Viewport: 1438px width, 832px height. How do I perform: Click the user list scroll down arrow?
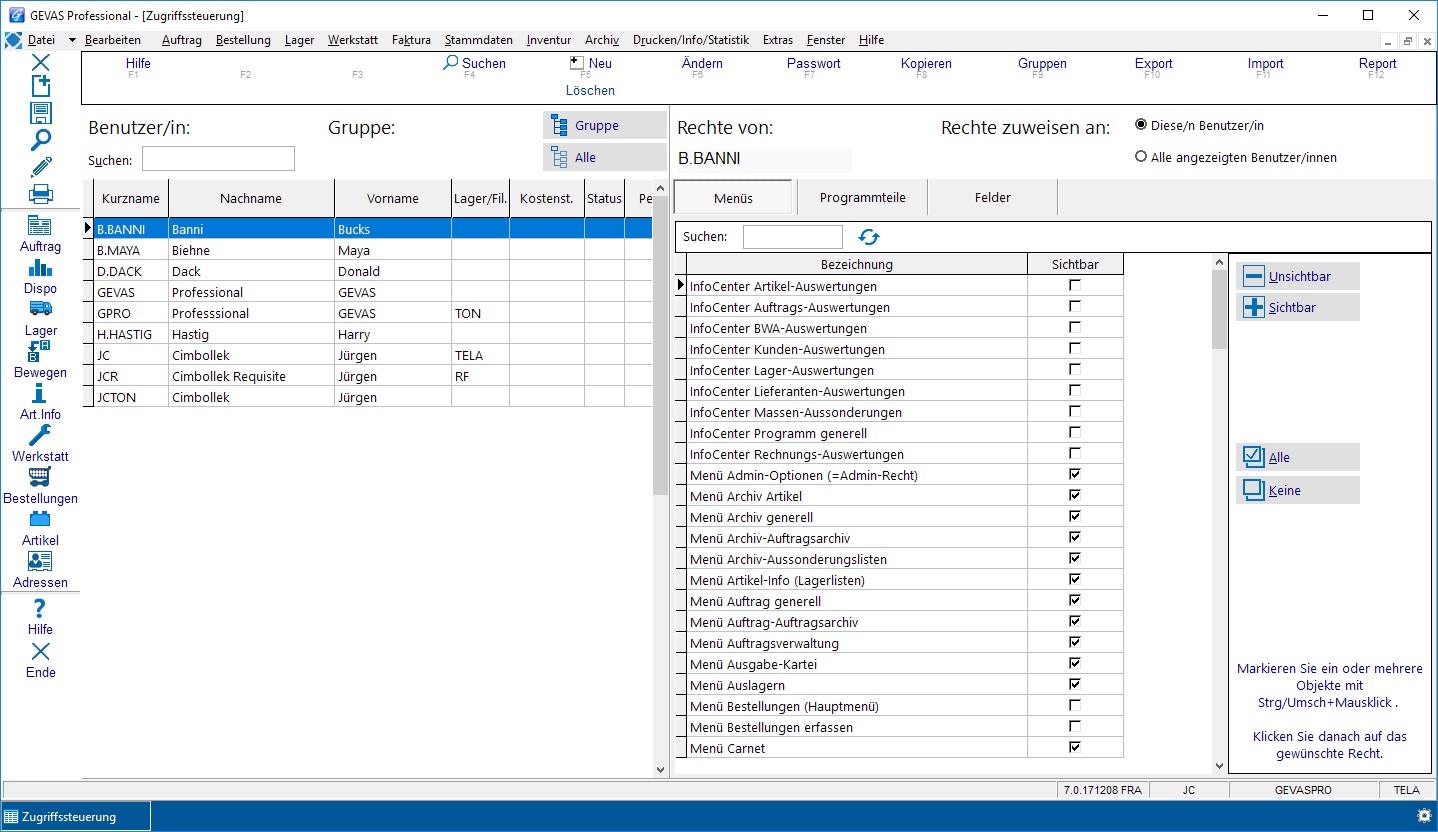point(660,769)
